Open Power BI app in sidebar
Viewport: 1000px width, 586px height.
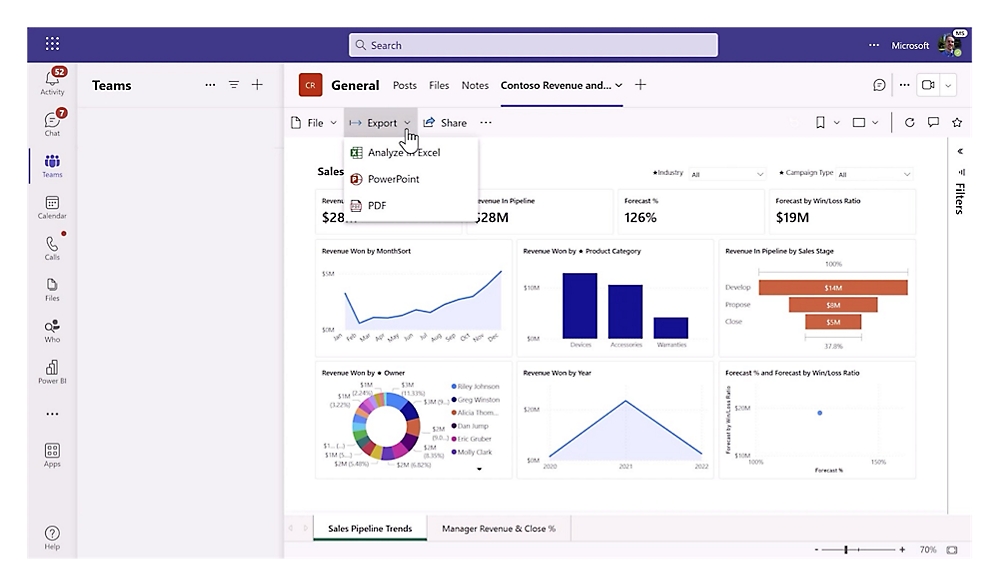pos(52,372)
